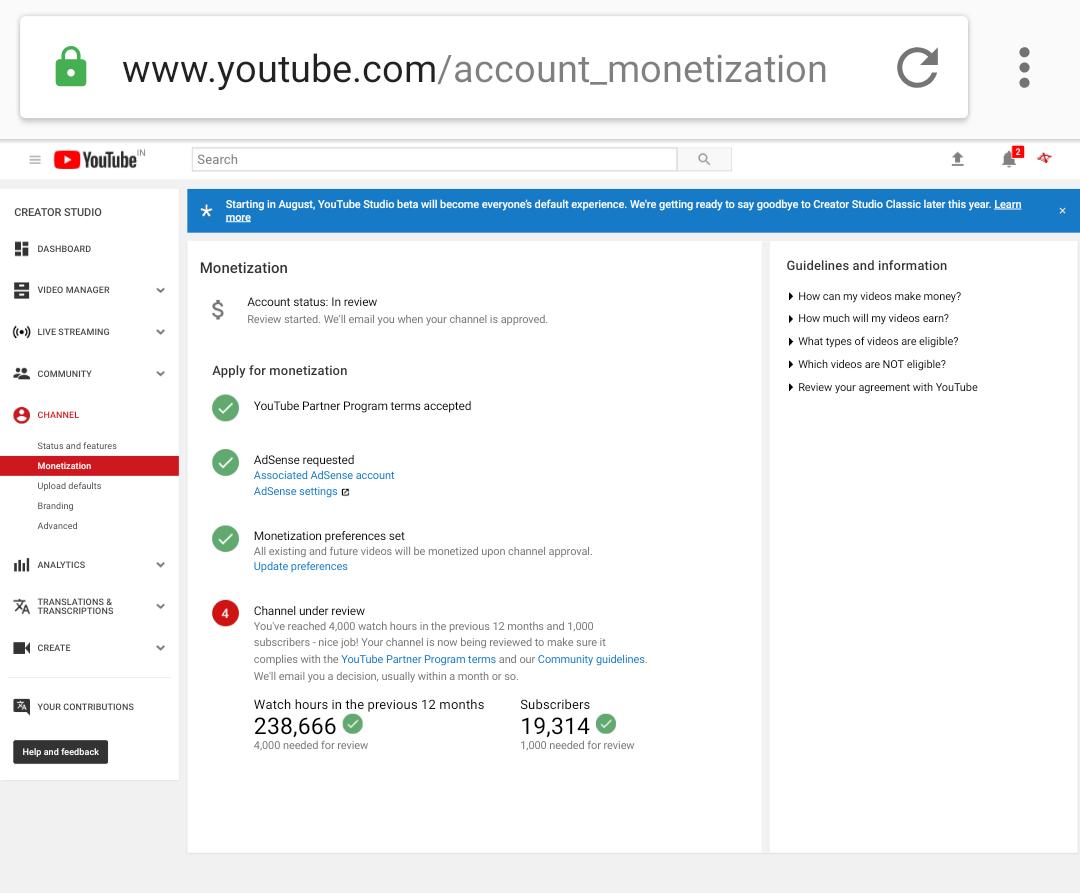Expand 'Which videos are NOT eligible?'
1080x893 pixels.
coord(866,364)
